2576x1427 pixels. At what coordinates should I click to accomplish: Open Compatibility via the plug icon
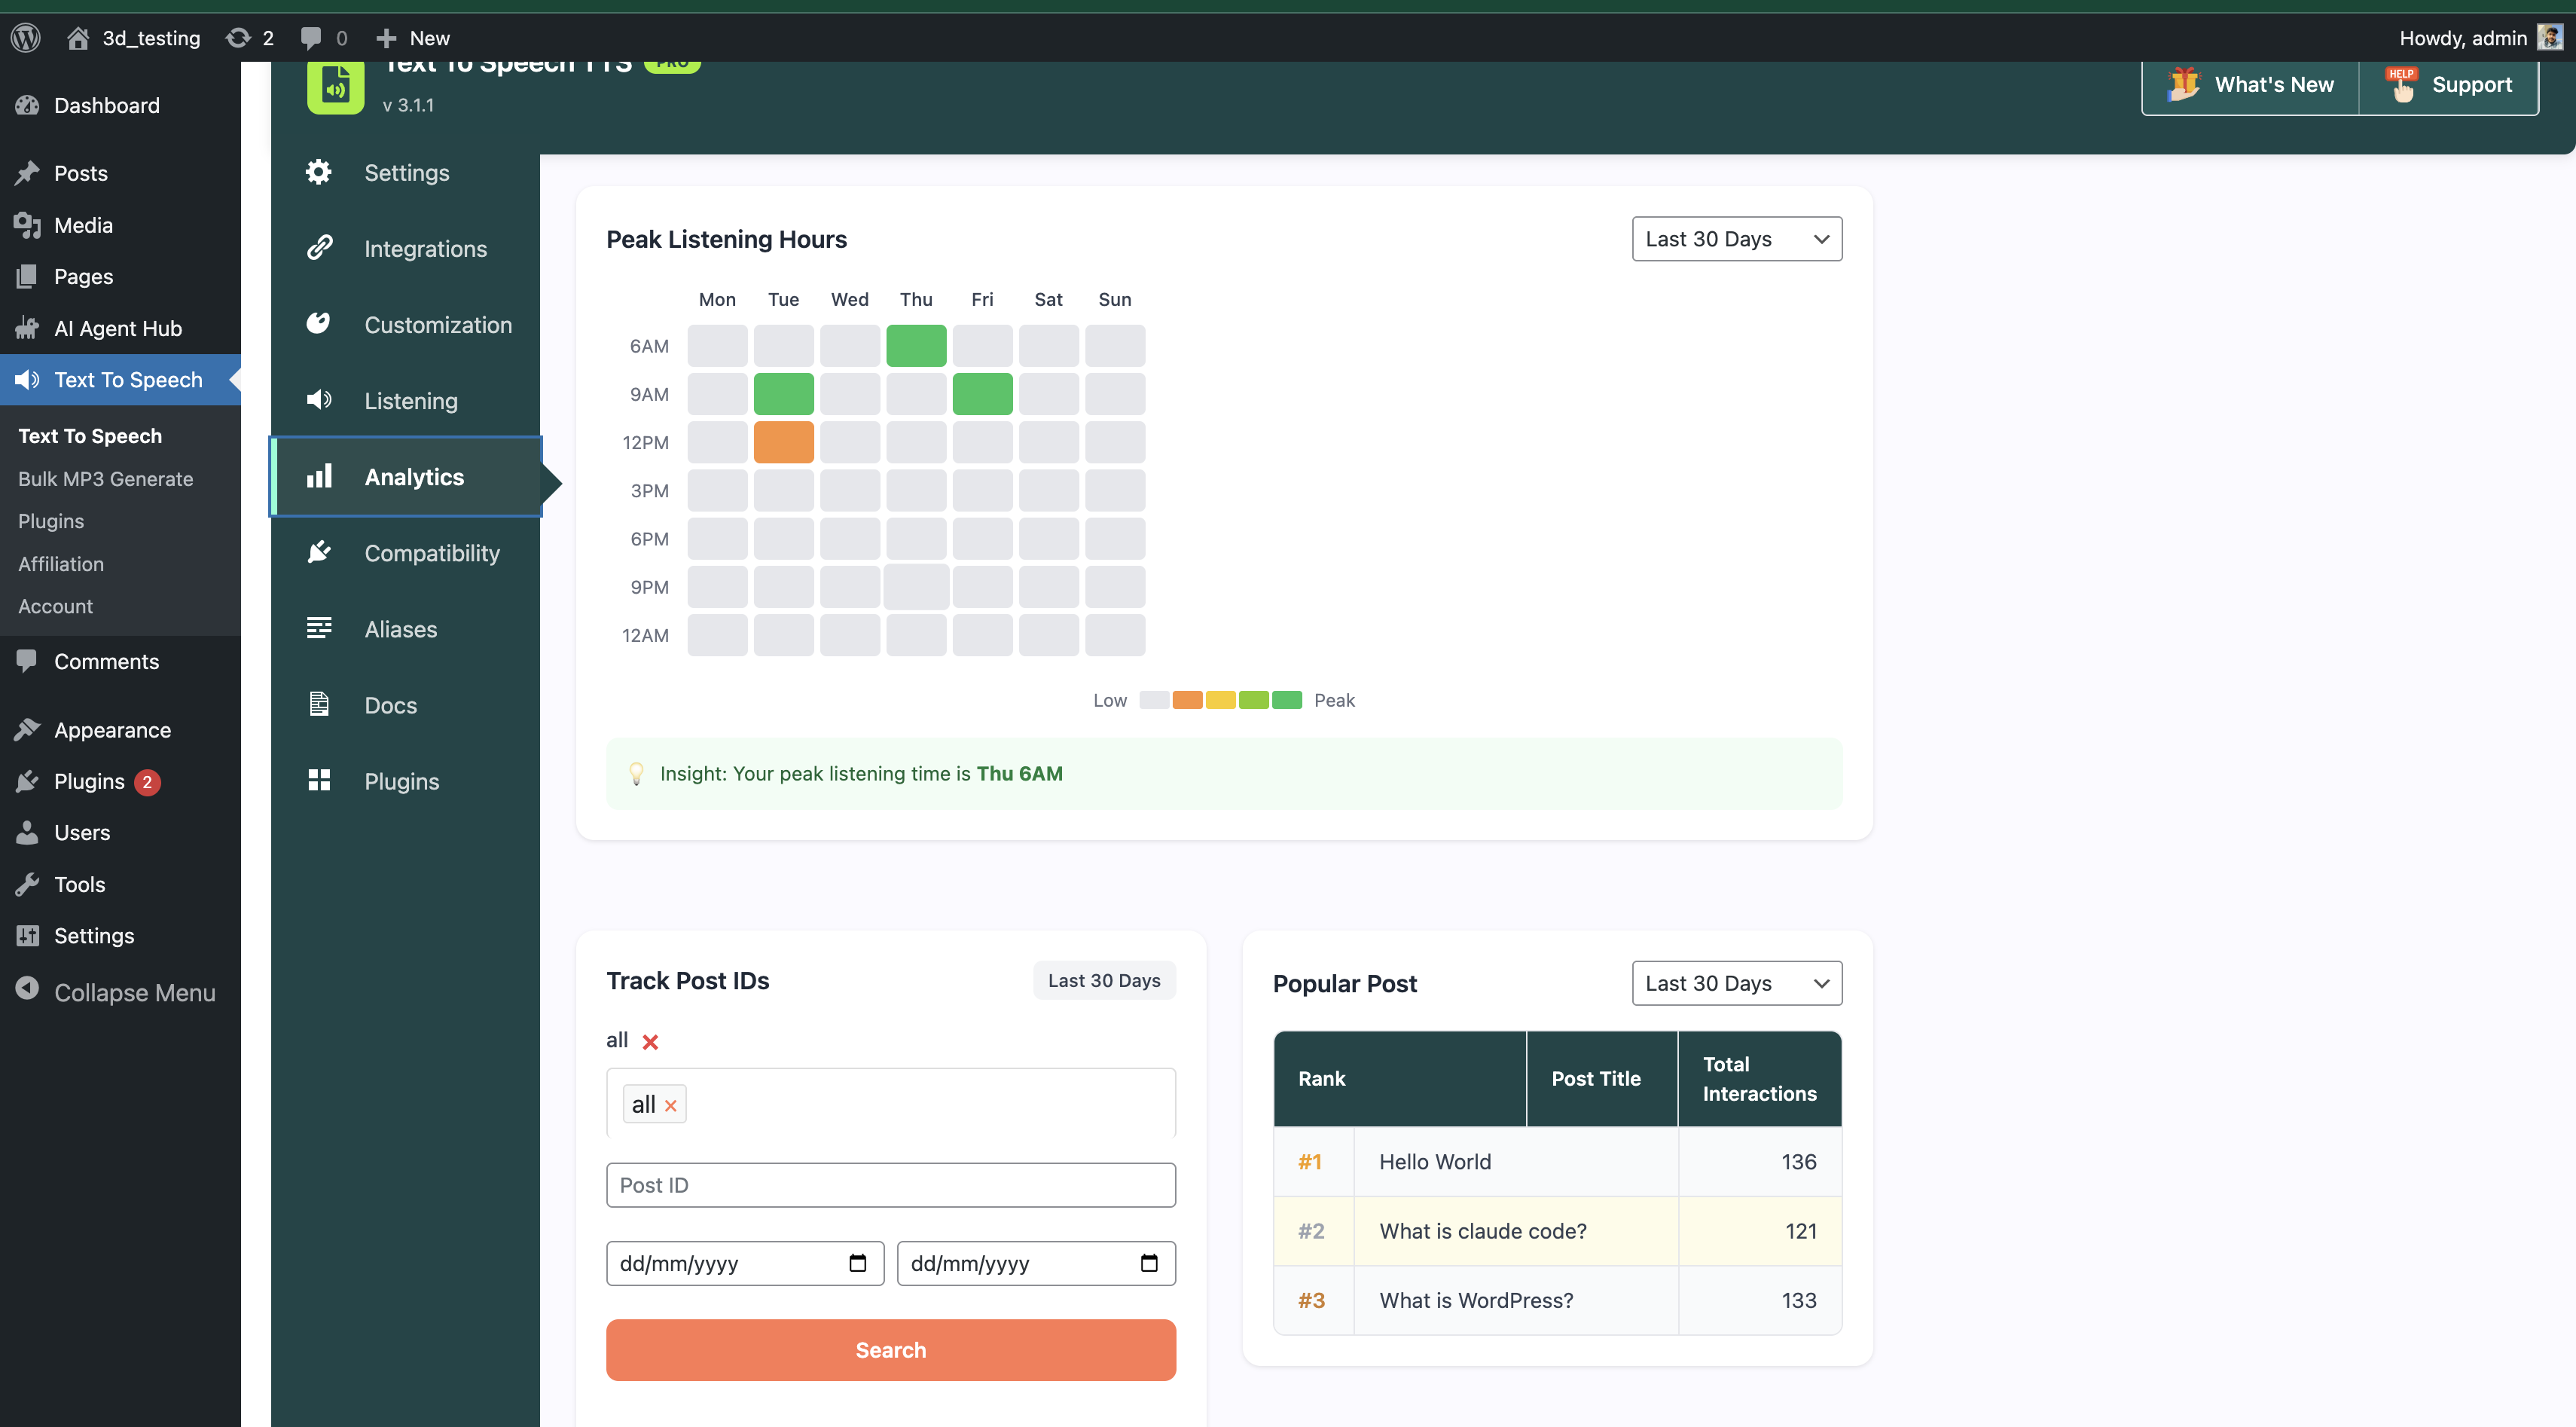[x=318, y=552]
